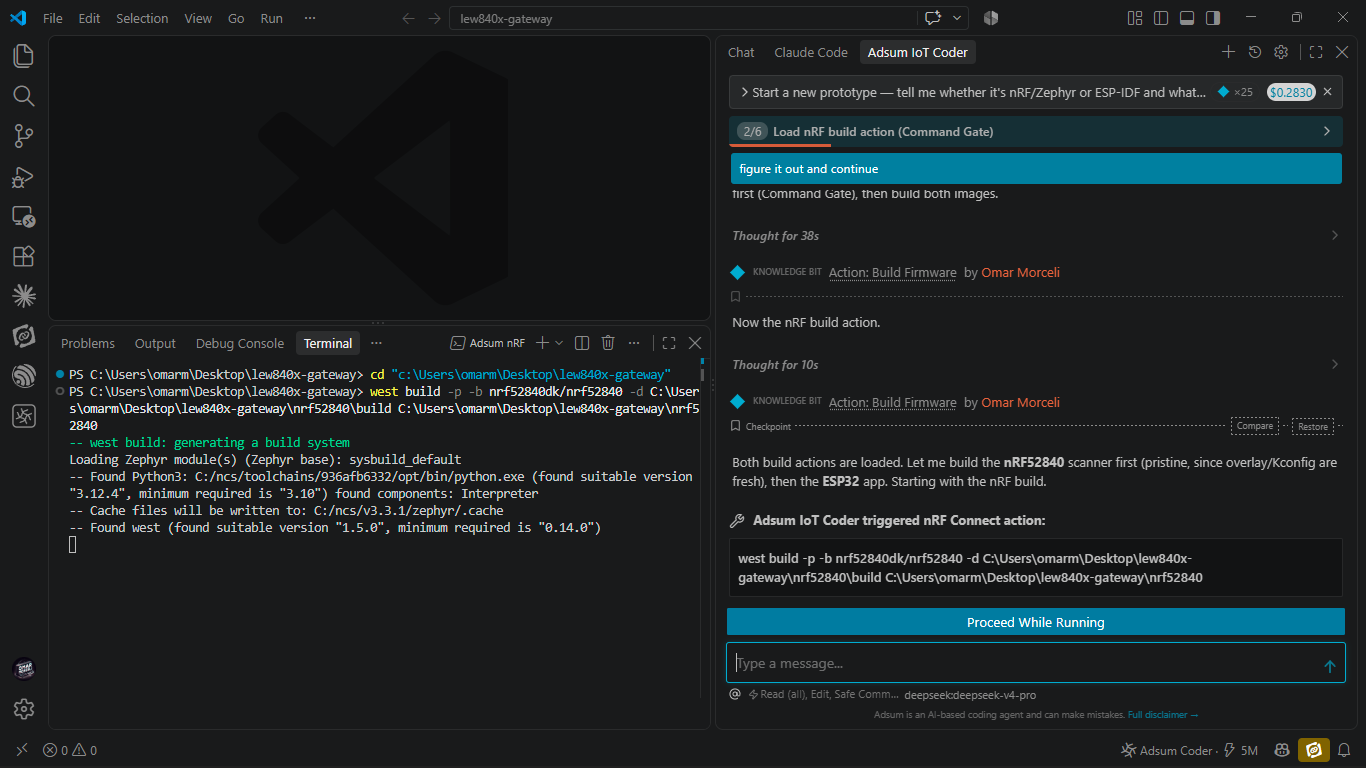Screen dimensions: 1366x768
Task: Open Adsum chat history
Action: (1255, 52)
